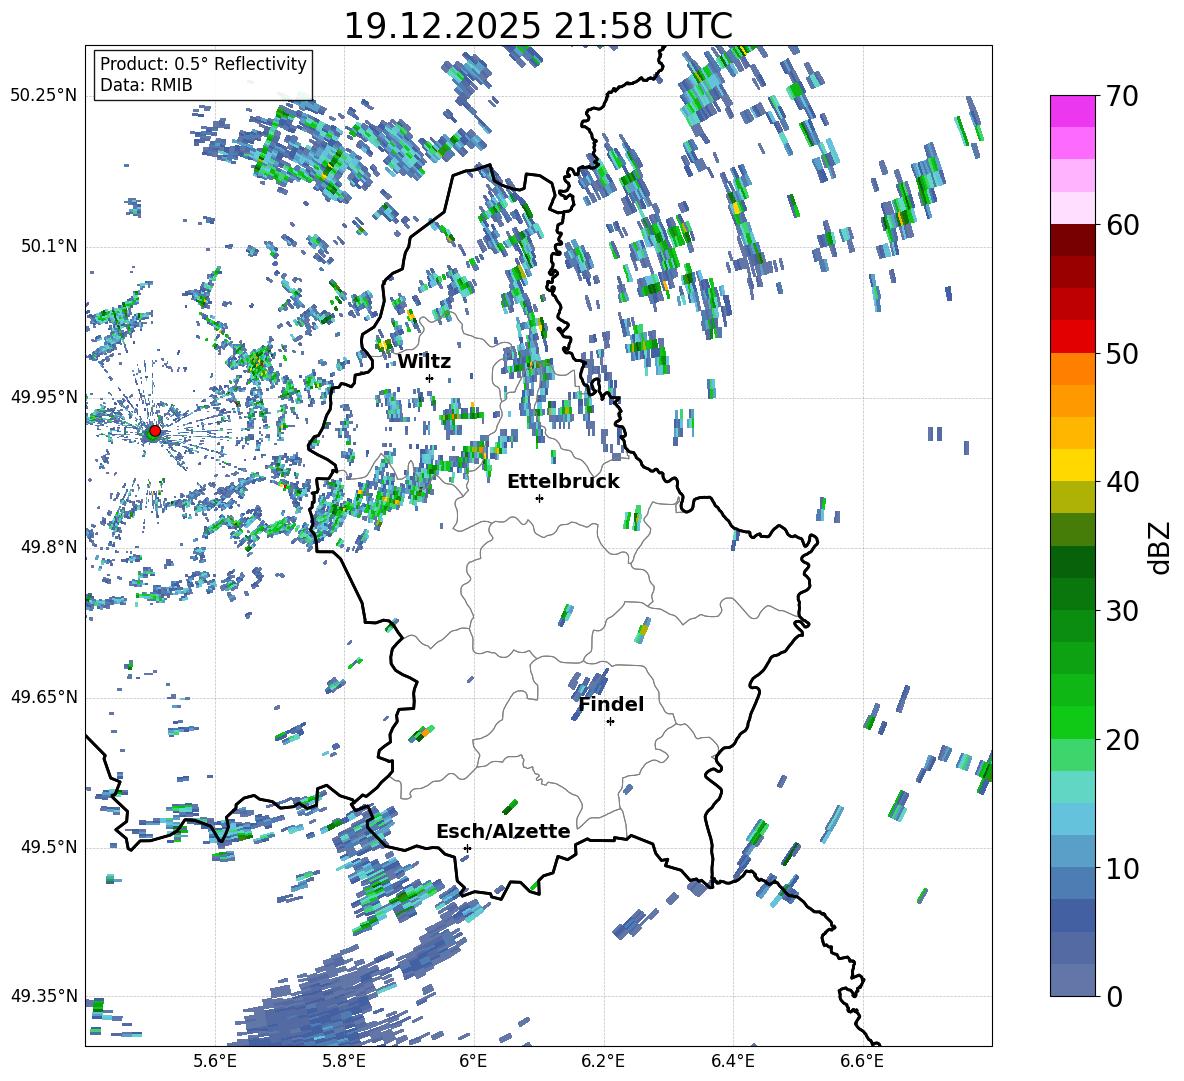The image size is (1184, 1081).
Task: Click the red radar site marker
Action: point(155,431)
